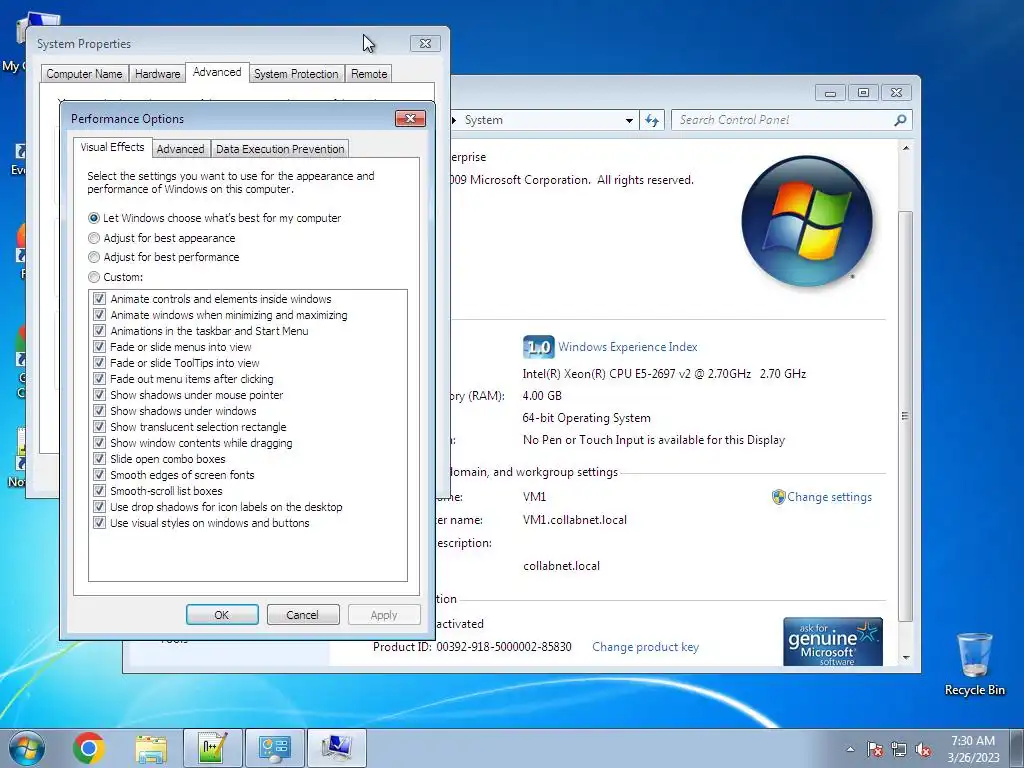Screen dimensions: 1024x768
Task: Switch to the Control Panel taskbar button
Action: (x=274, y=748)
